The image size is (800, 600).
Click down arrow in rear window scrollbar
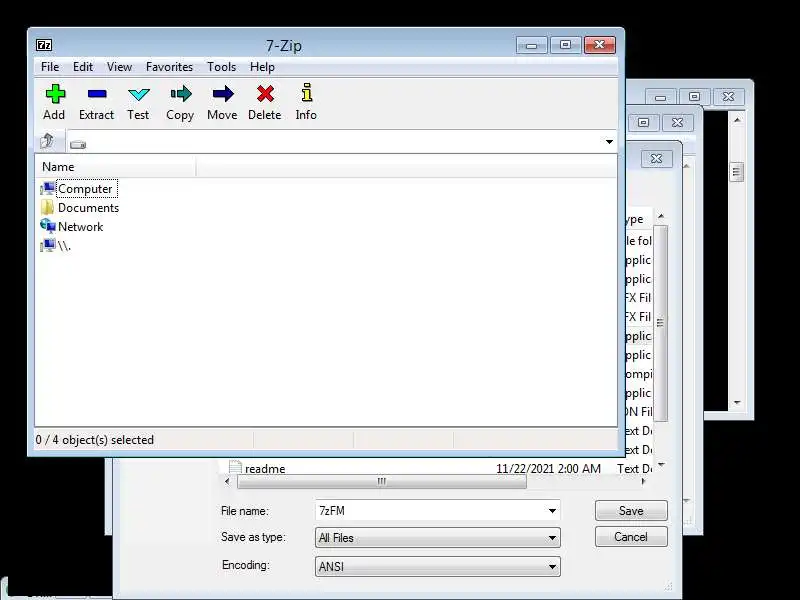tap(737, 403)
